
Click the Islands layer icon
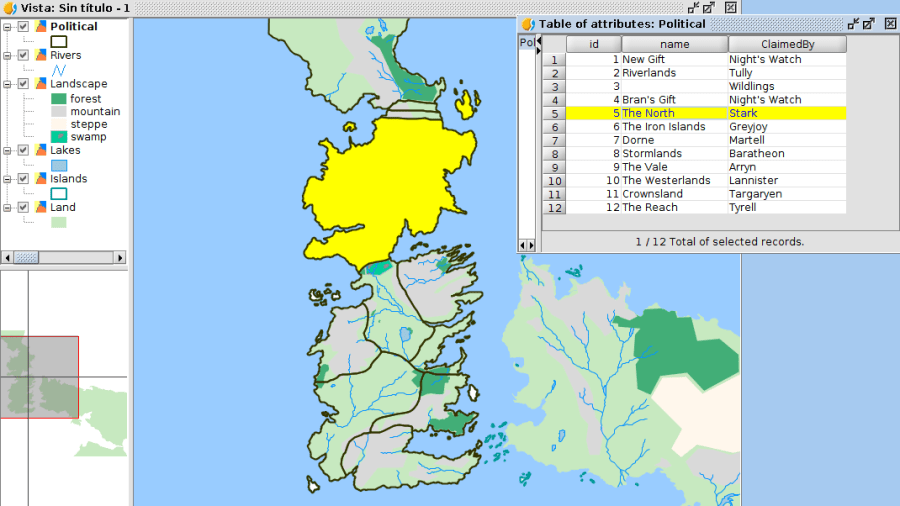(40, 179)
